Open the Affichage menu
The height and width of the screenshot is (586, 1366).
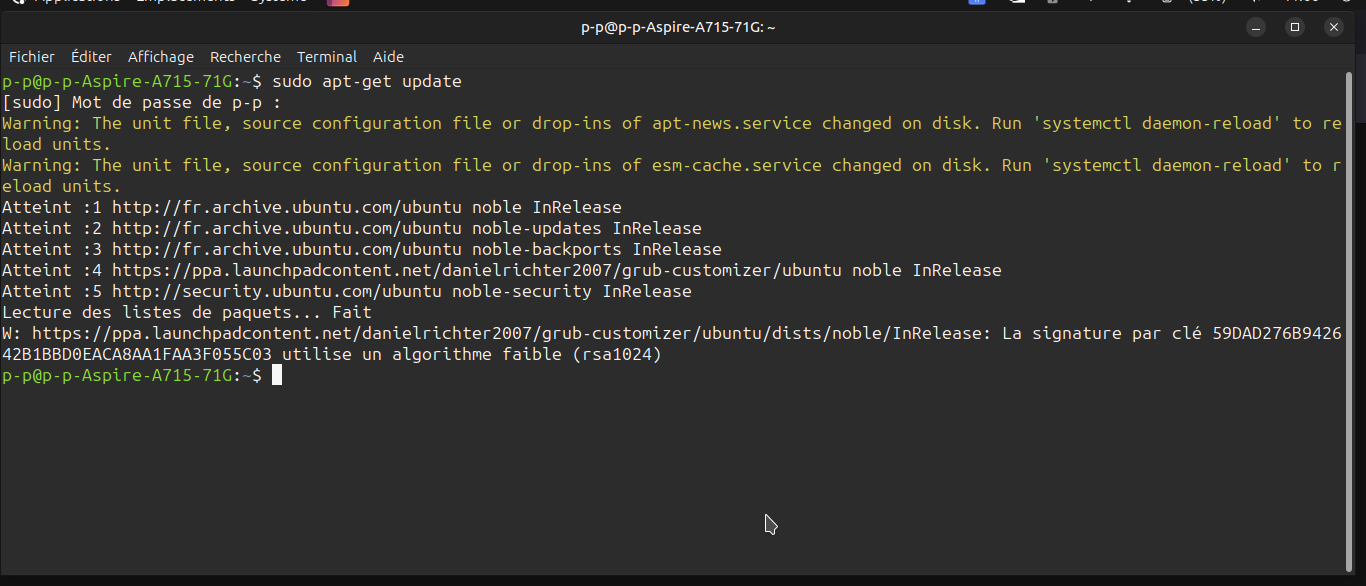click(161, 57)
